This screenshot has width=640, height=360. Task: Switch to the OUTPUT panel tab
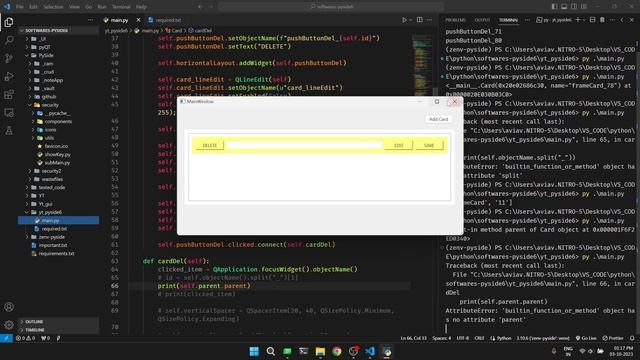pyautogui.click(x=482, y=20)
